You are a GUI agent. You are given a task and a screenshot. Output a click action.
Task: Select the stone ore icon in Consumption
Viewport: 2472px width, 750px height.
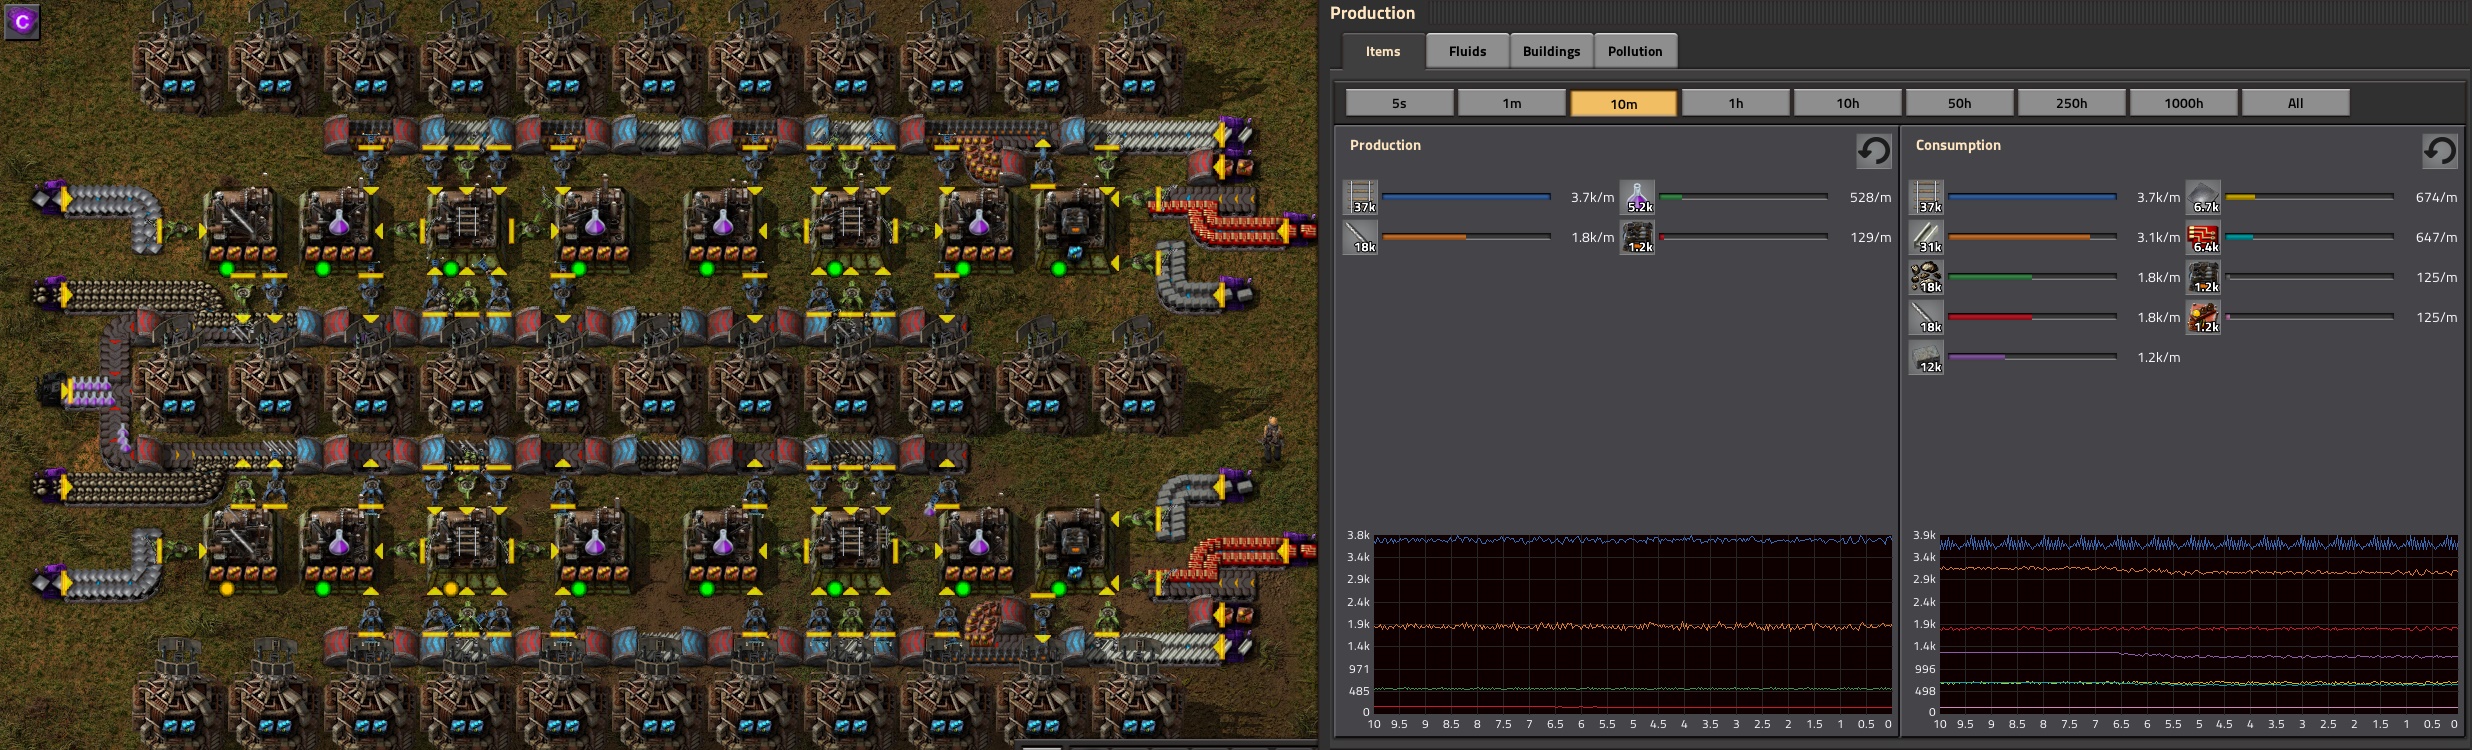(1926, 277)
